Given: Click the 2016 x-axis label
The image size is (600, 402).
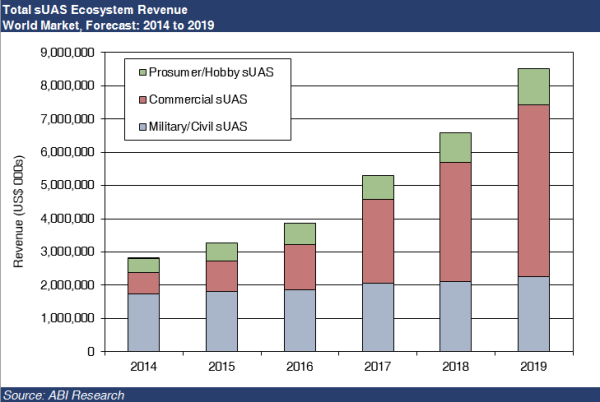Looking at the screenshot, I should click(300, 366).
